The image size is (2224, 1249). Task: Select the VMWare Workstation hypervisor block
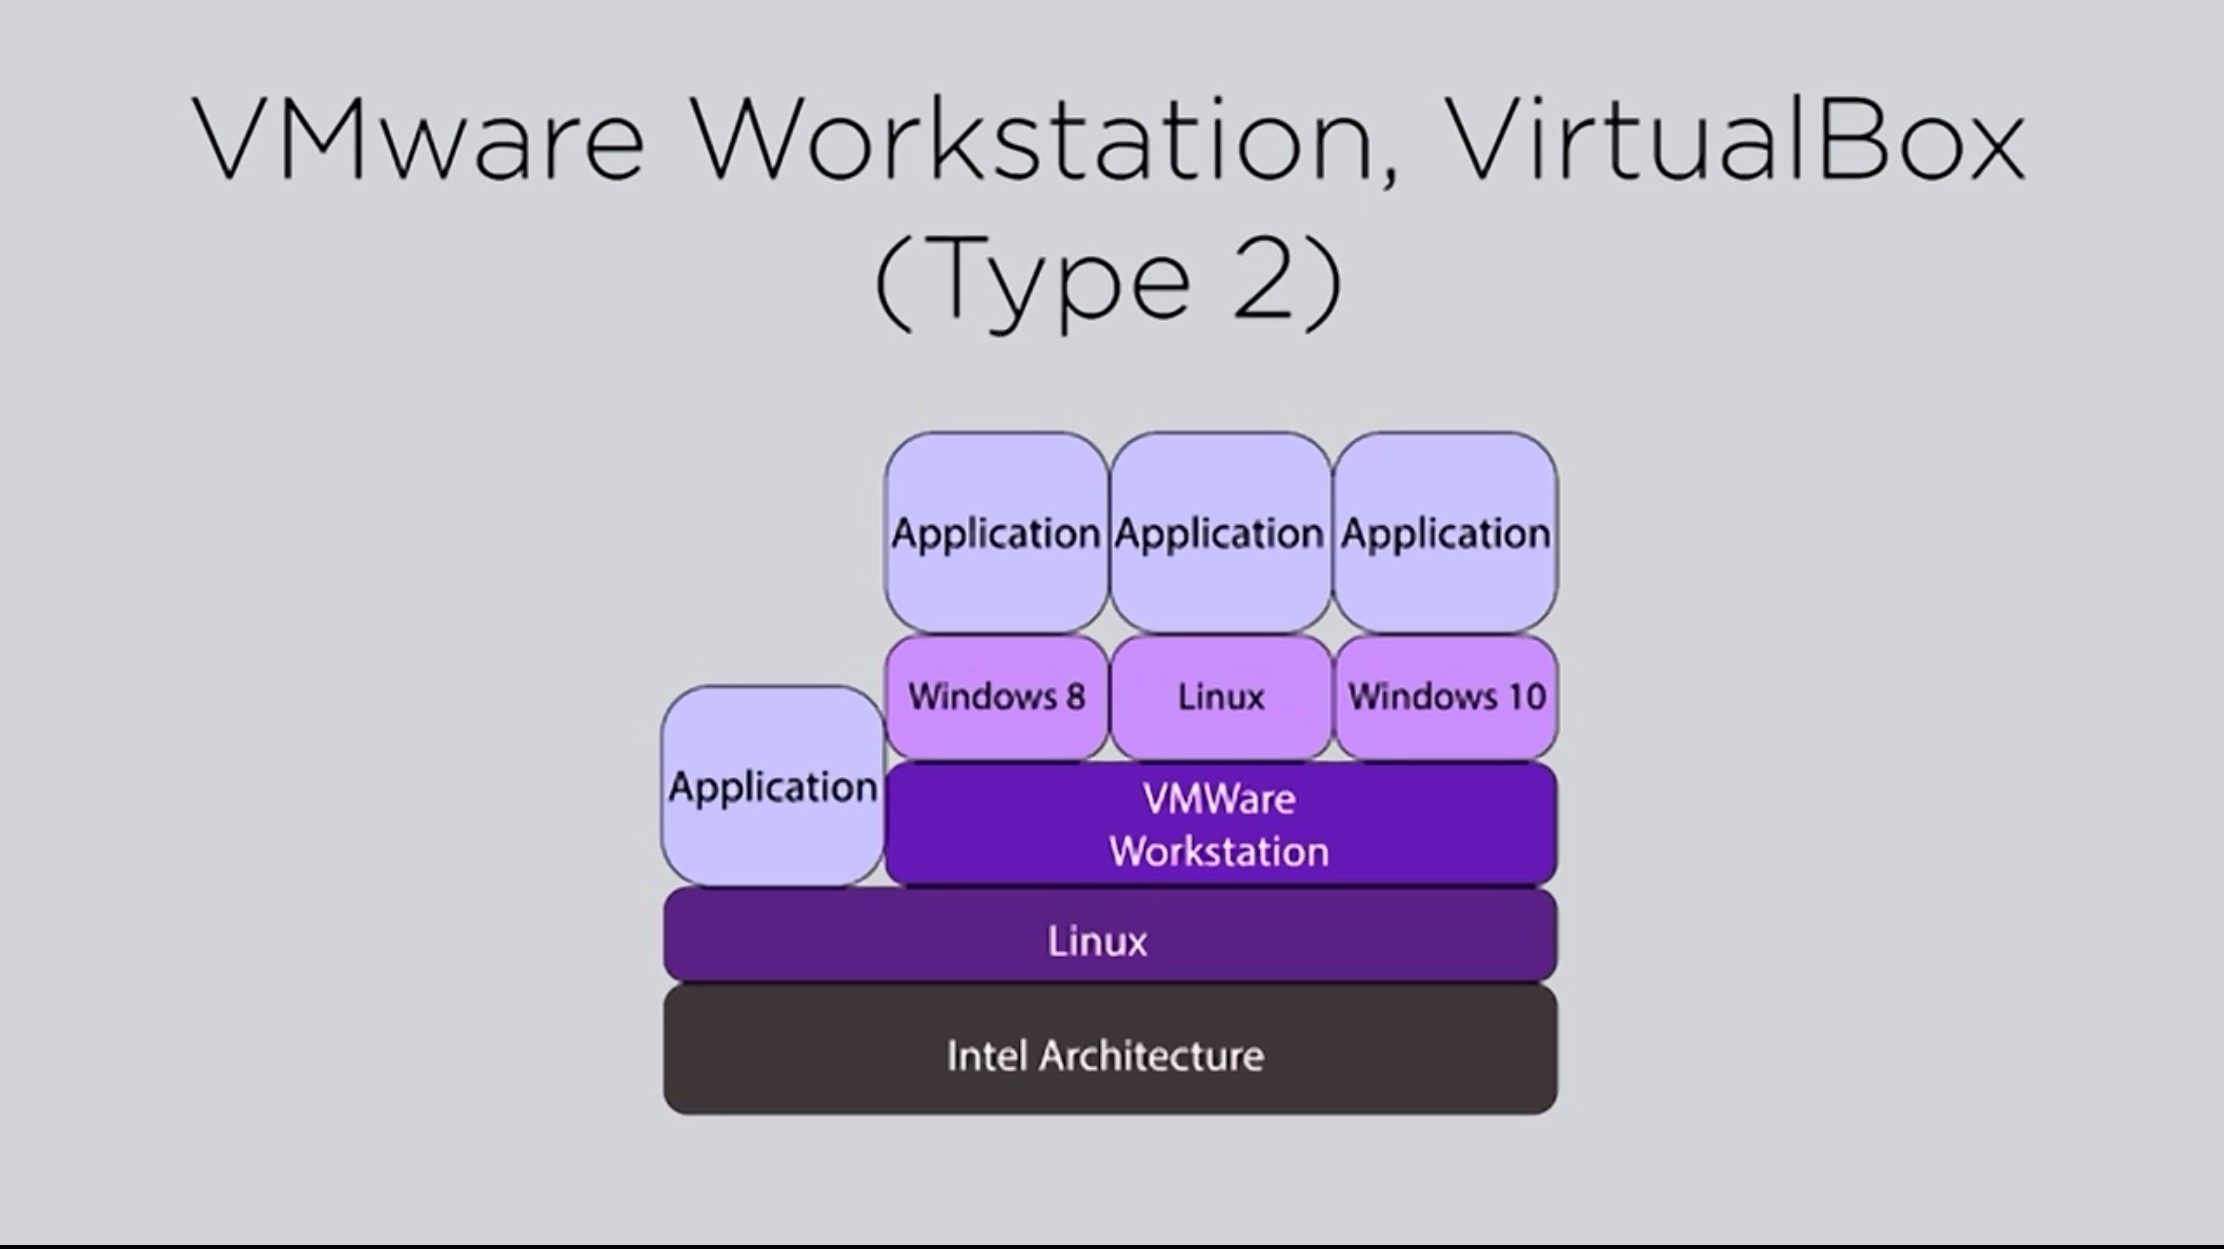(x=1220, y=824)
